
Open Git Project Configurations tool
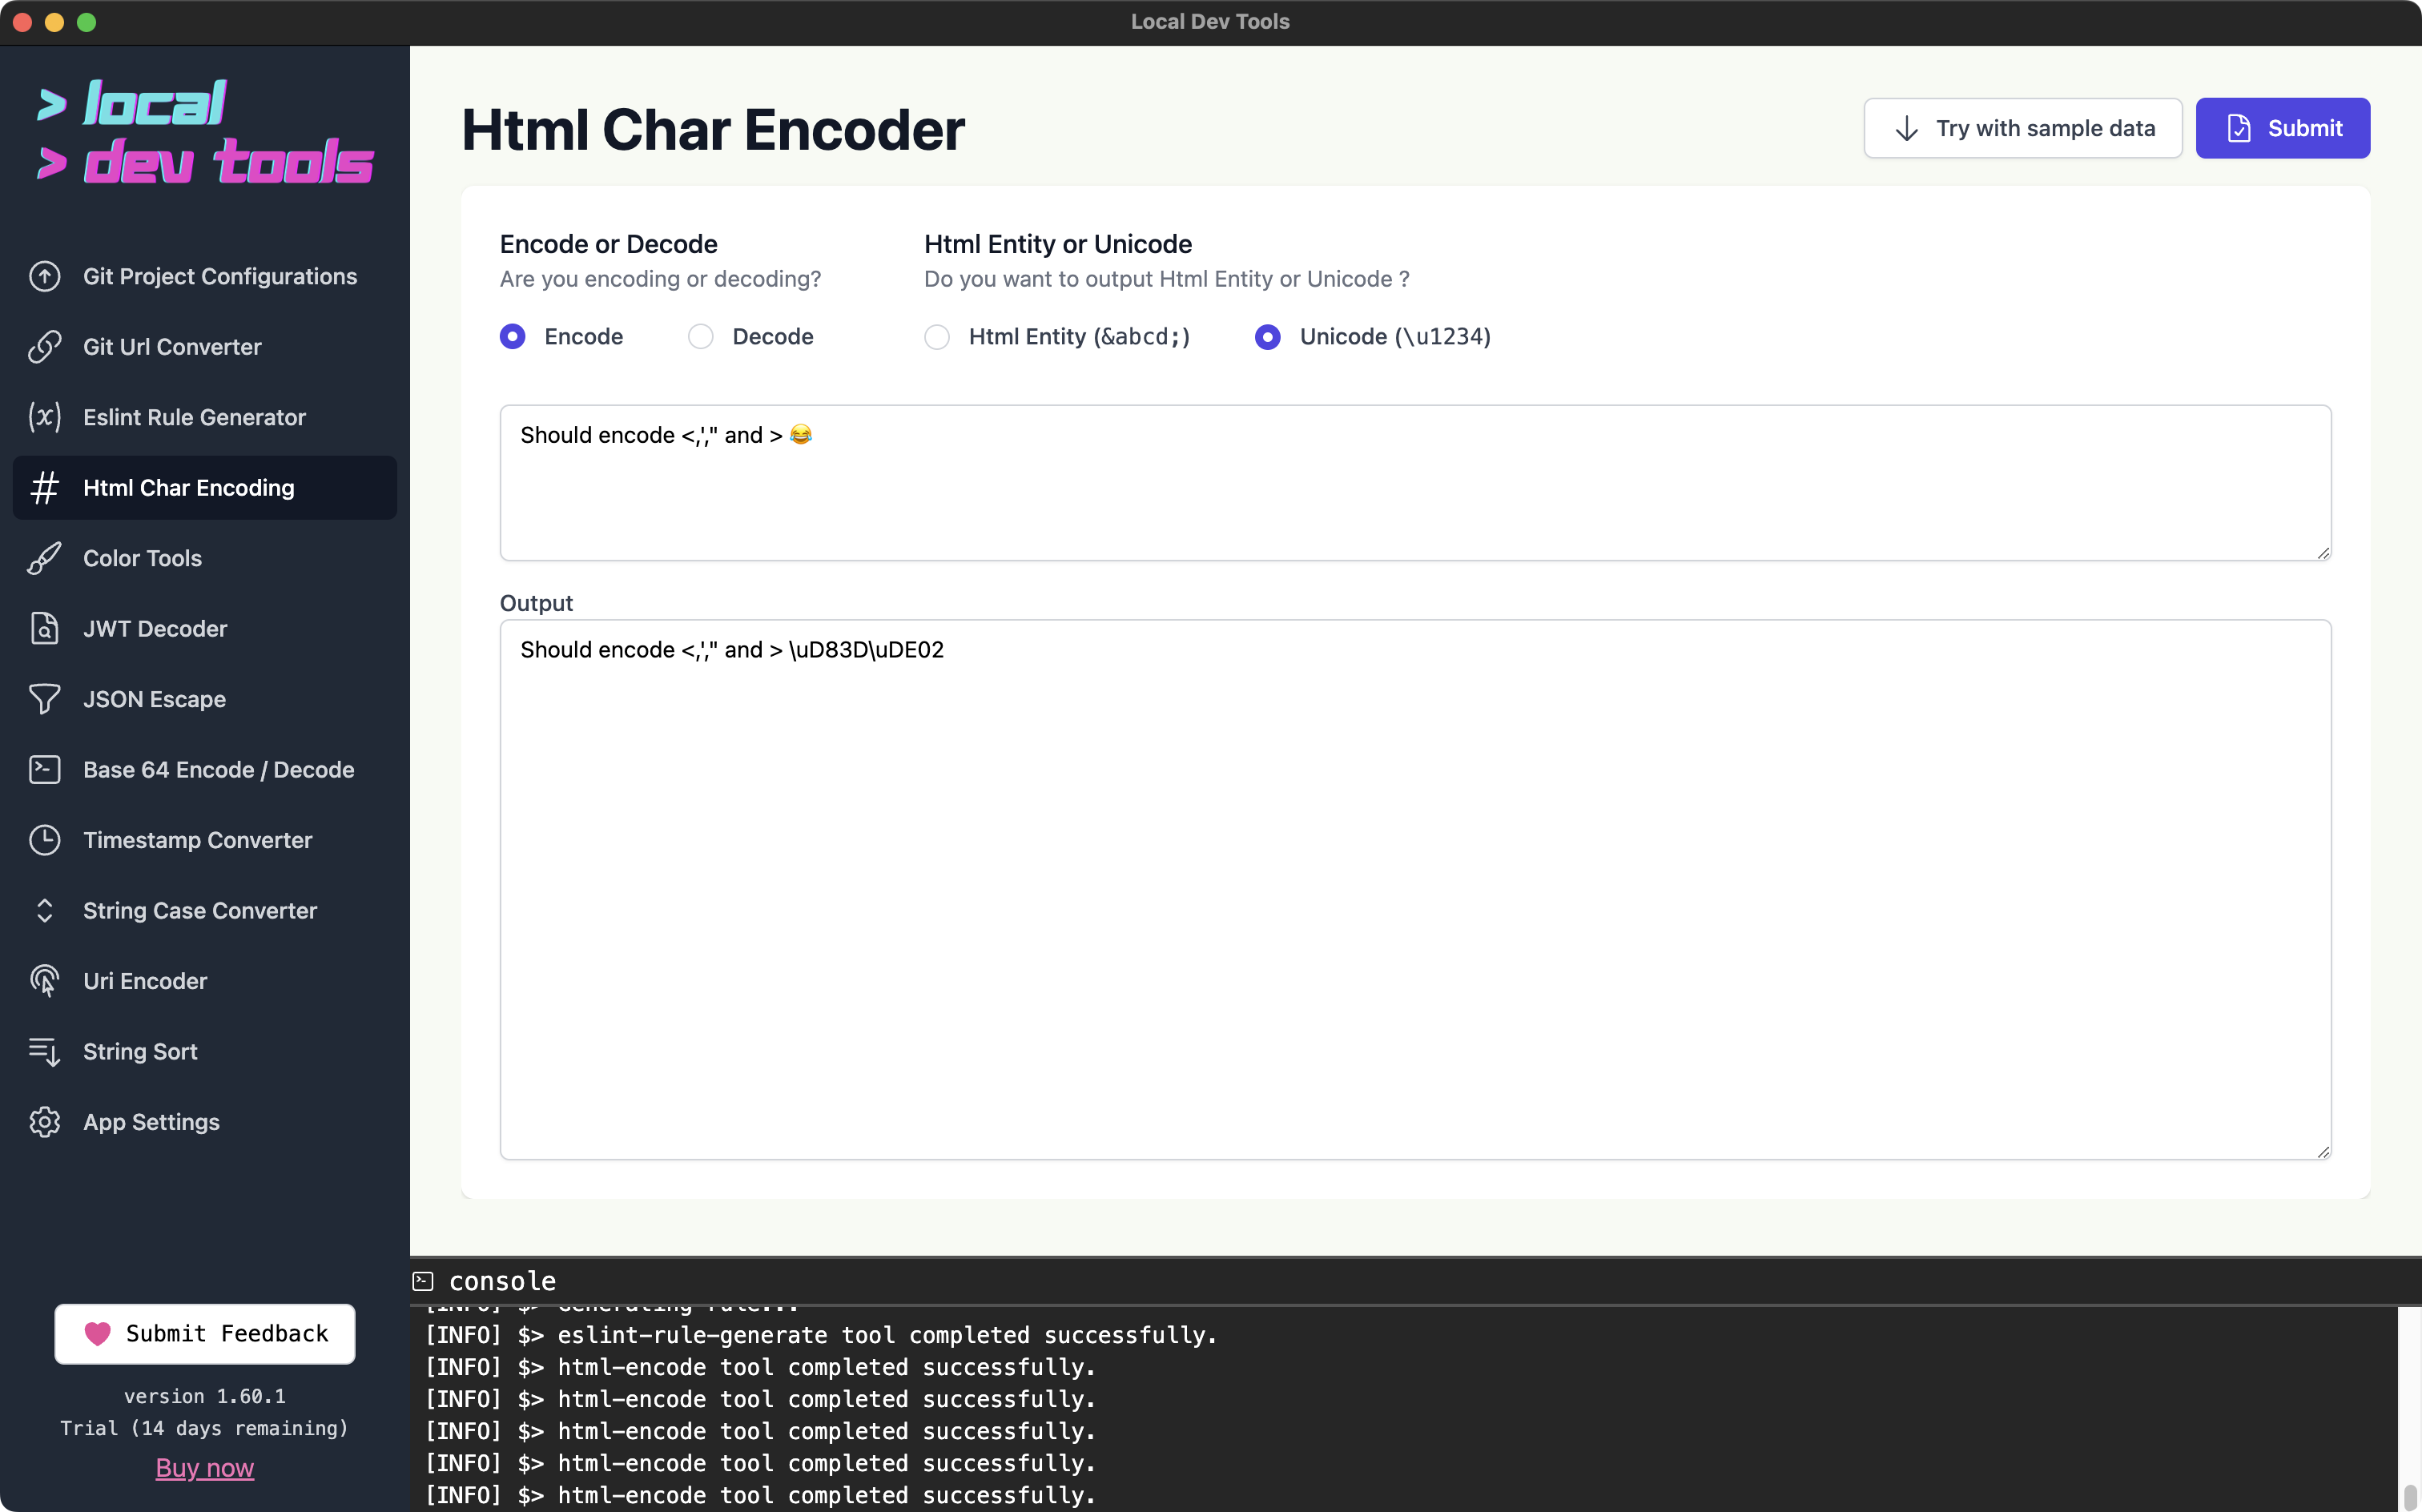click(205, 276)
